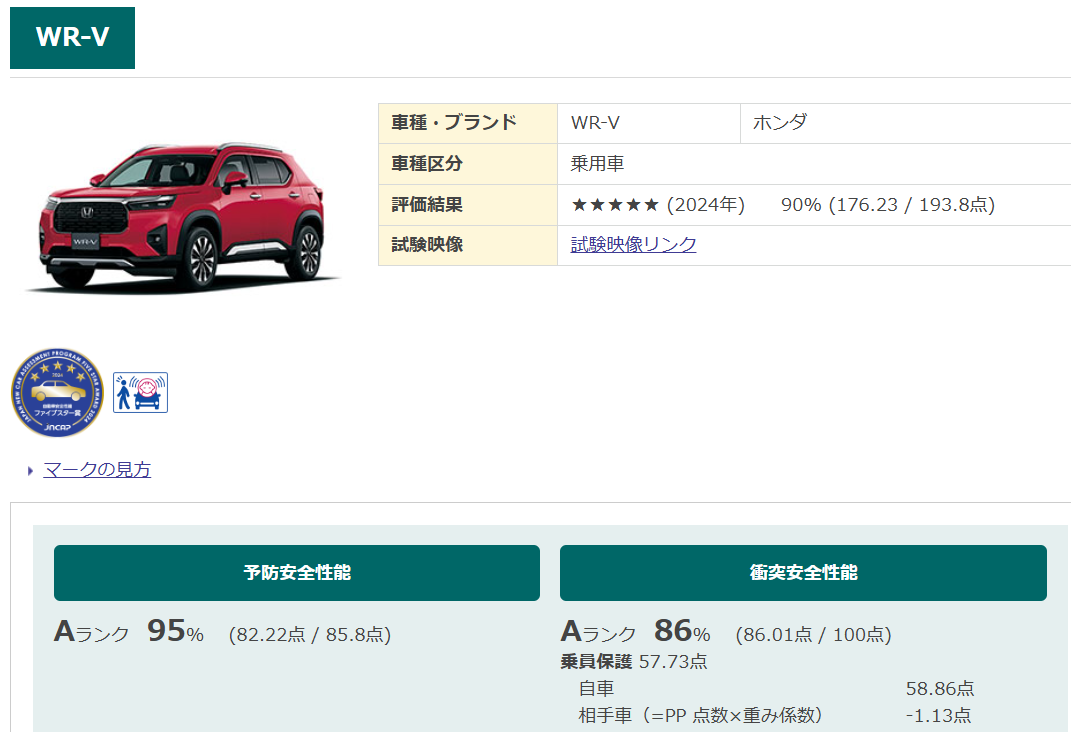Click the pedestrian detection braking icon
1071x732 pixels.
point(140,393)
